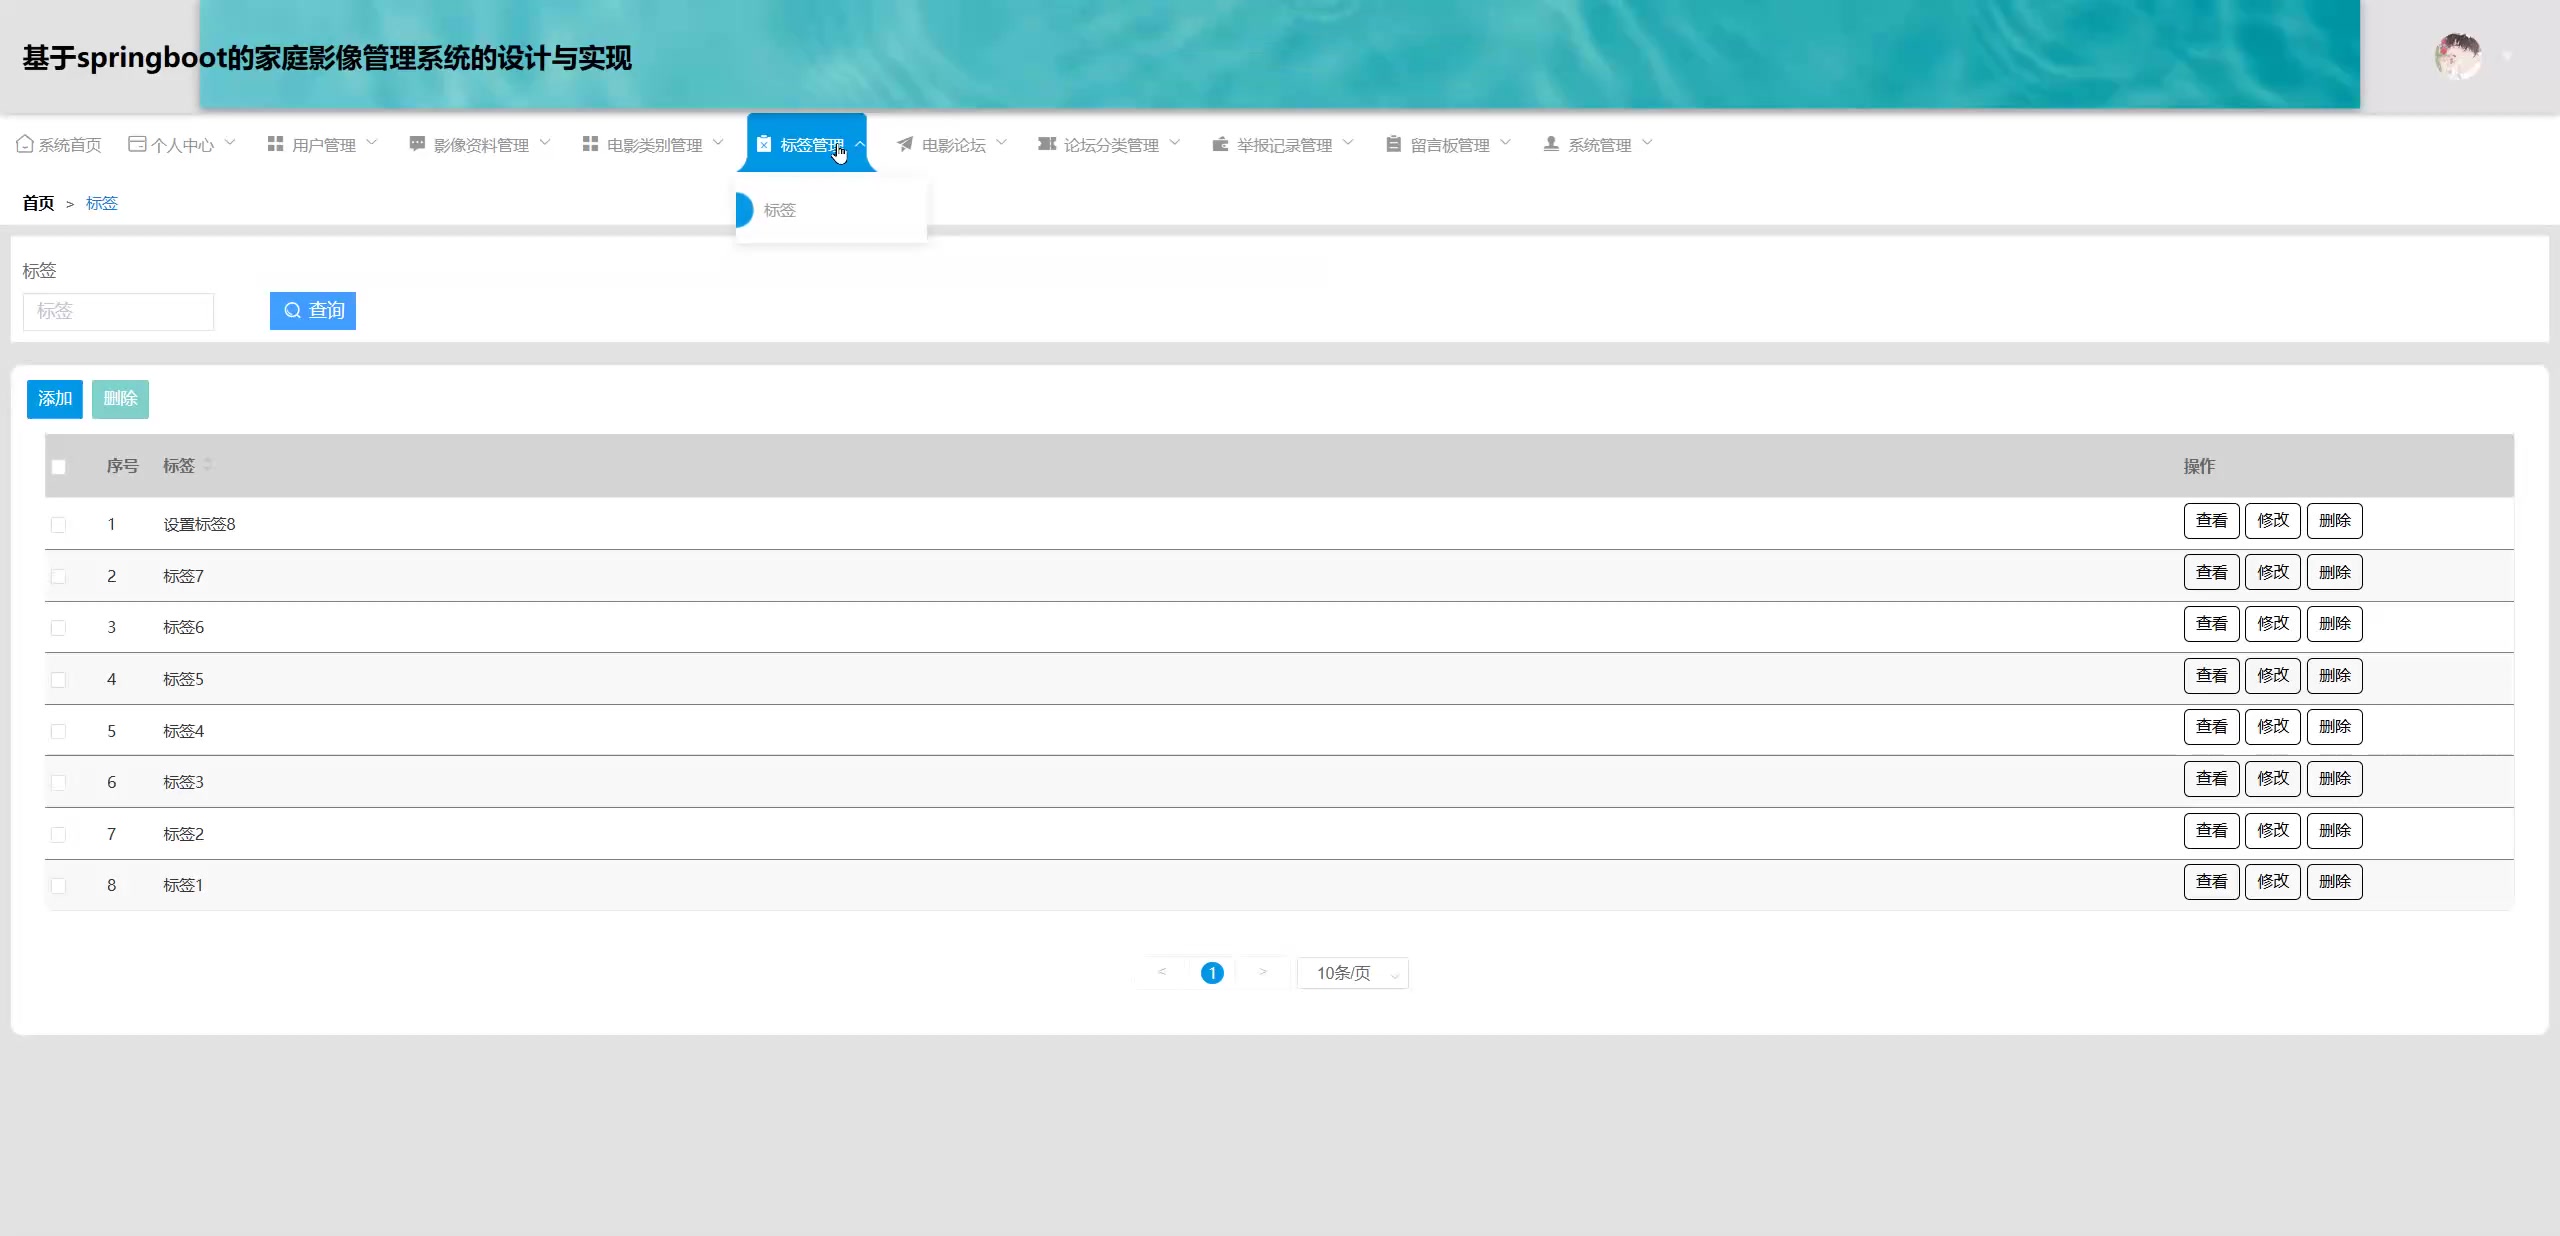Expand the 举报记录管理 menu chevron
The height and width of the screenshot is (1236, 2560).
click(x=1348, y=143)
